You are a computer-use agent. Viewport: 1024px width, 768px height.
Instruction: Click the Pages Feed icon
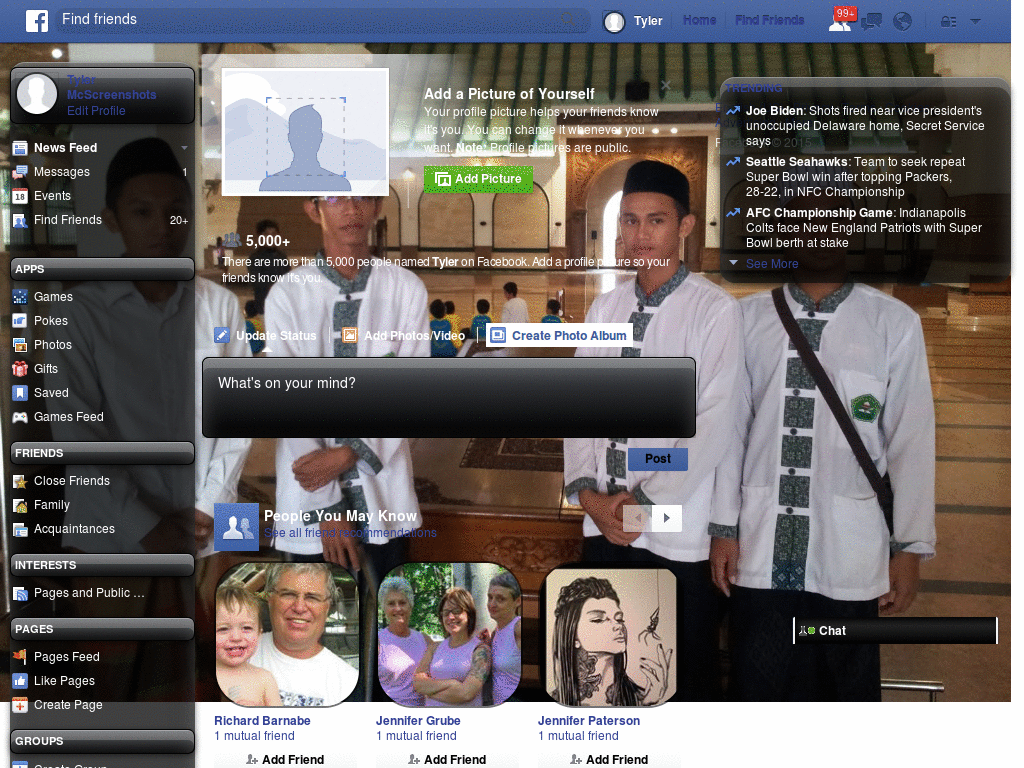pyautogui.click(x=20, y=656)
